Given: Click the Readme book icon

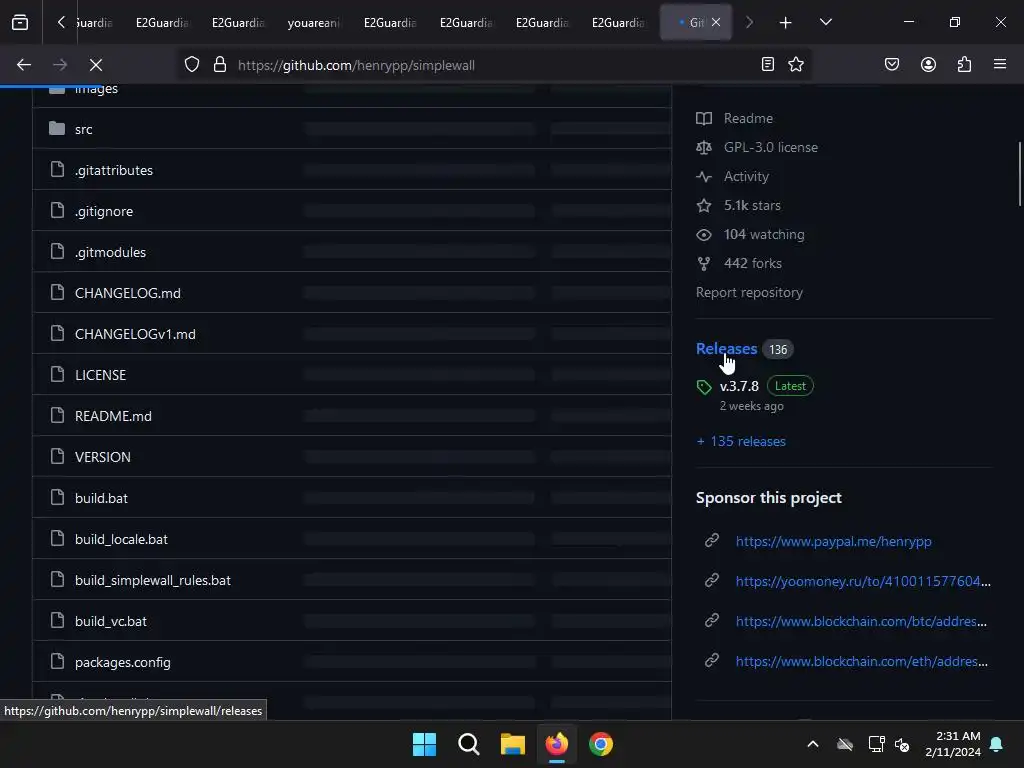Looking at the screenshot, I should pyautogui.click(x=704, y=118).
